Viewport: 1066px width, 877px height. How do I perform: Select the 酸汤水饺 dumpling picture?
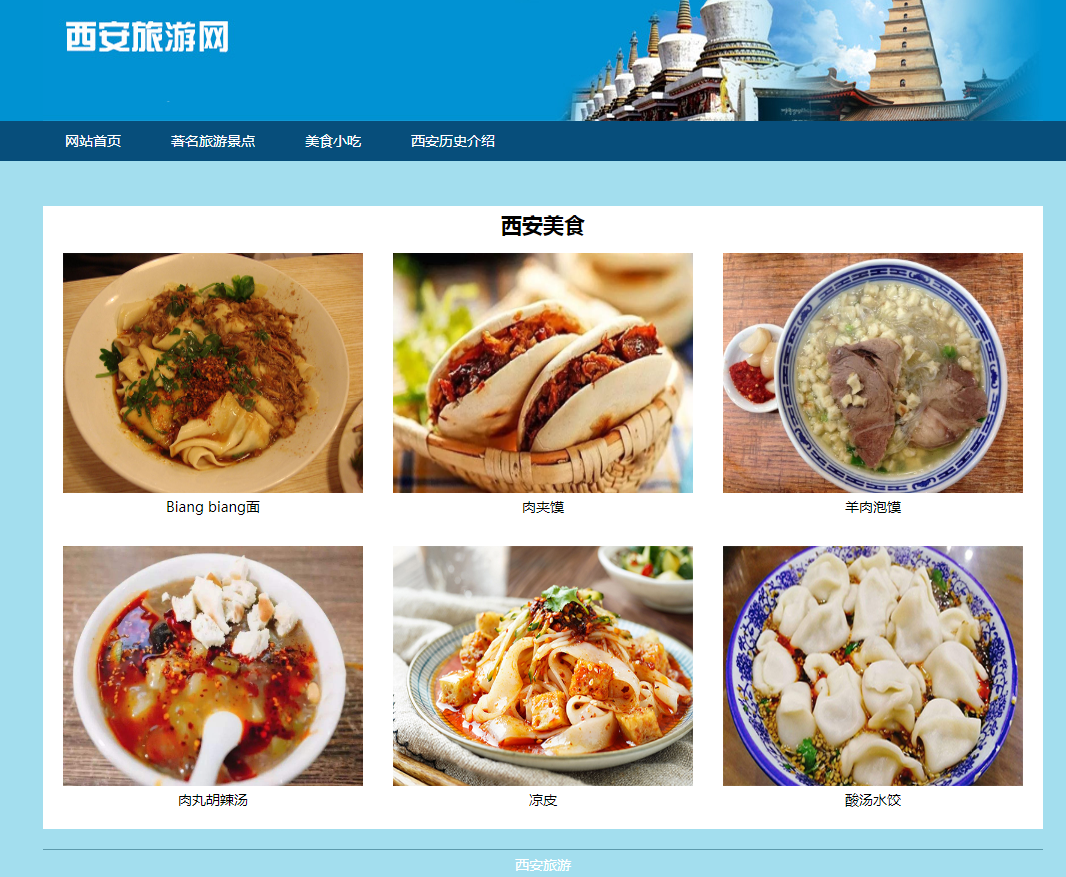(873, 666)
